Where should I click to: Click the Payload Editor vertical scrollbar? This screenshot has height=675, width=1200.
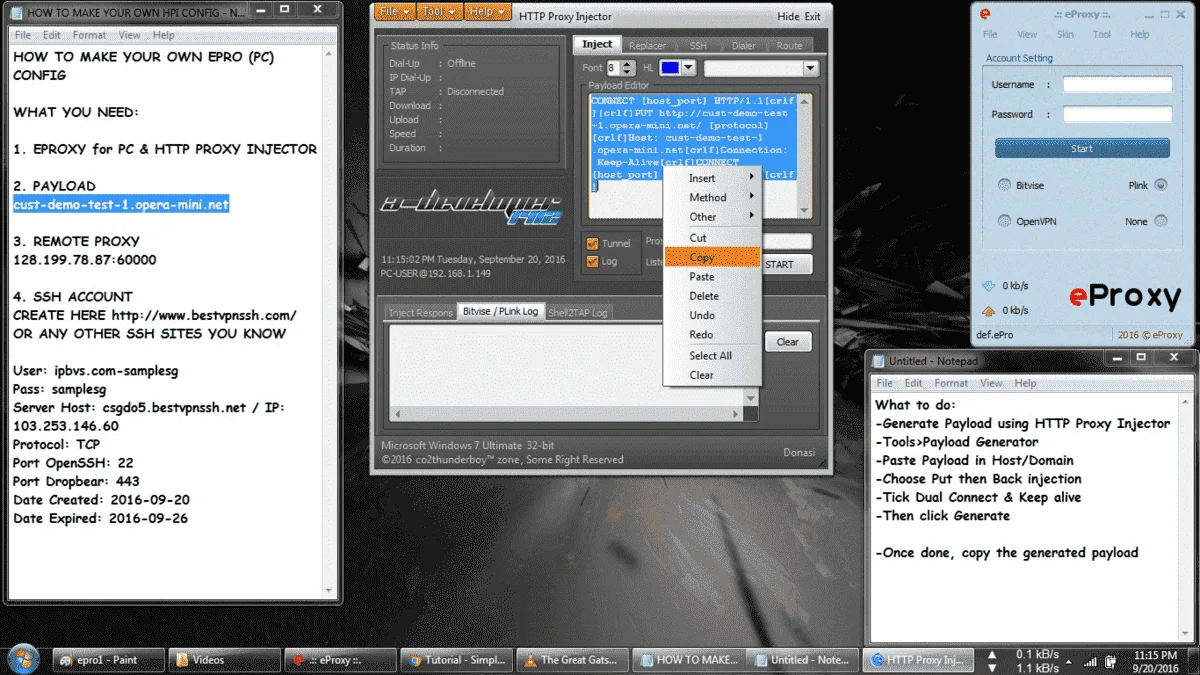(x=804, y=155)
